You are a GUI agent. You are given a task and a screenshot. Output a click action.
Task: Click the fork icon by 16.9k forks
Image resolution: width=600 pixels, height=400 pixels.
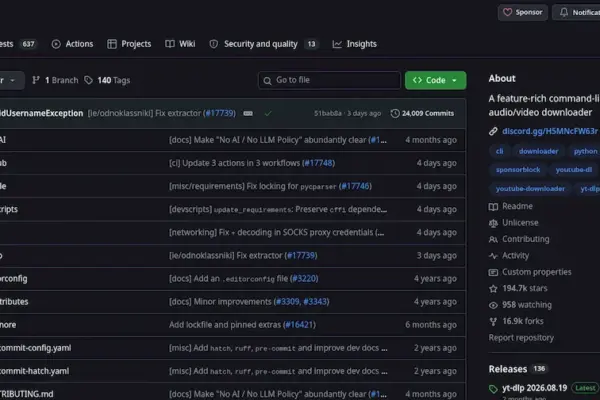493,322
